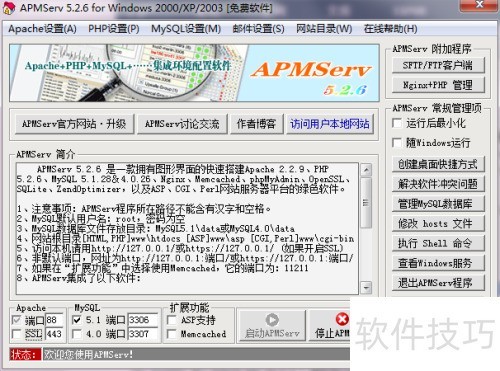Open the 在线帮助(H) menu
500x371 pixels.
(x=390, y=29)
